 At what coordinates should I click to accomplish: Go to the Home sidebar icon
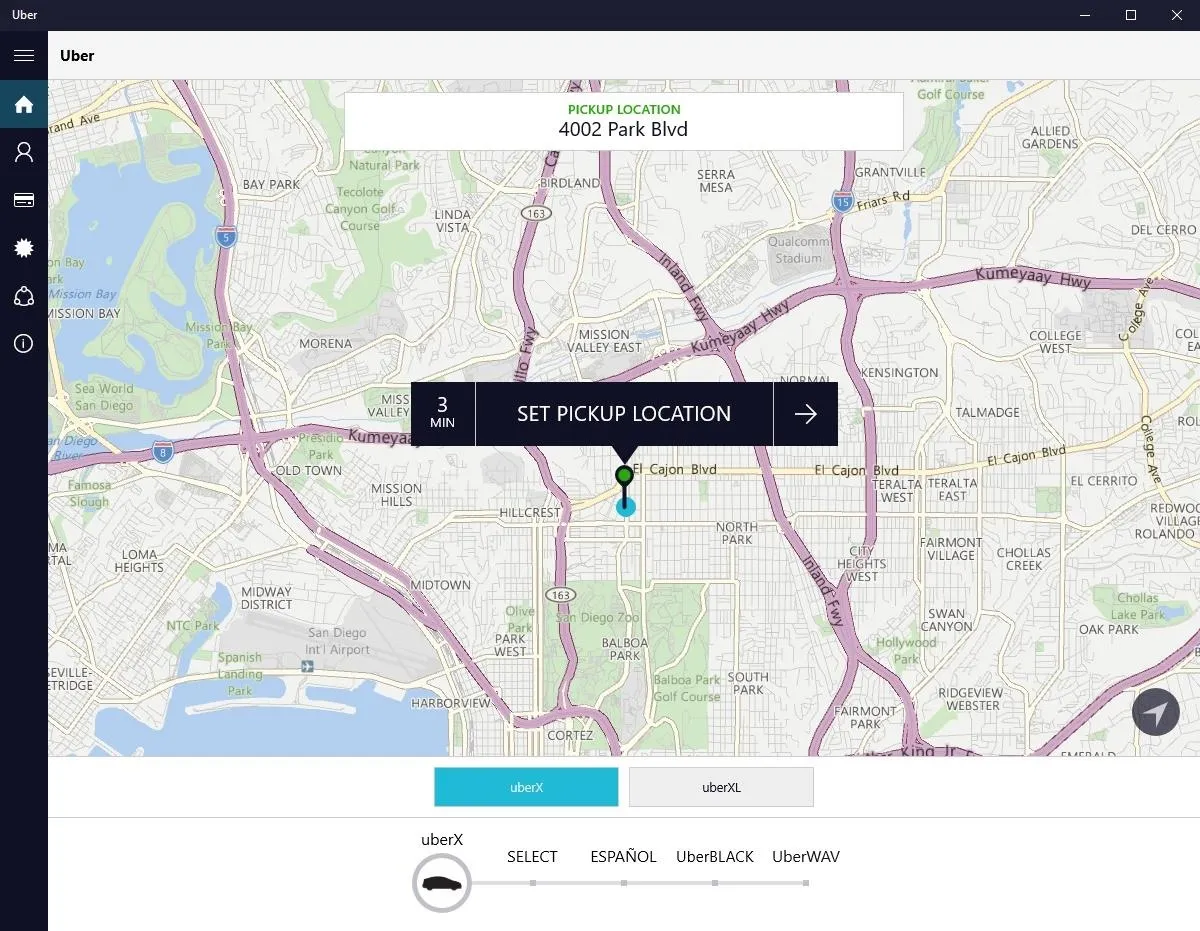[24, 104]
